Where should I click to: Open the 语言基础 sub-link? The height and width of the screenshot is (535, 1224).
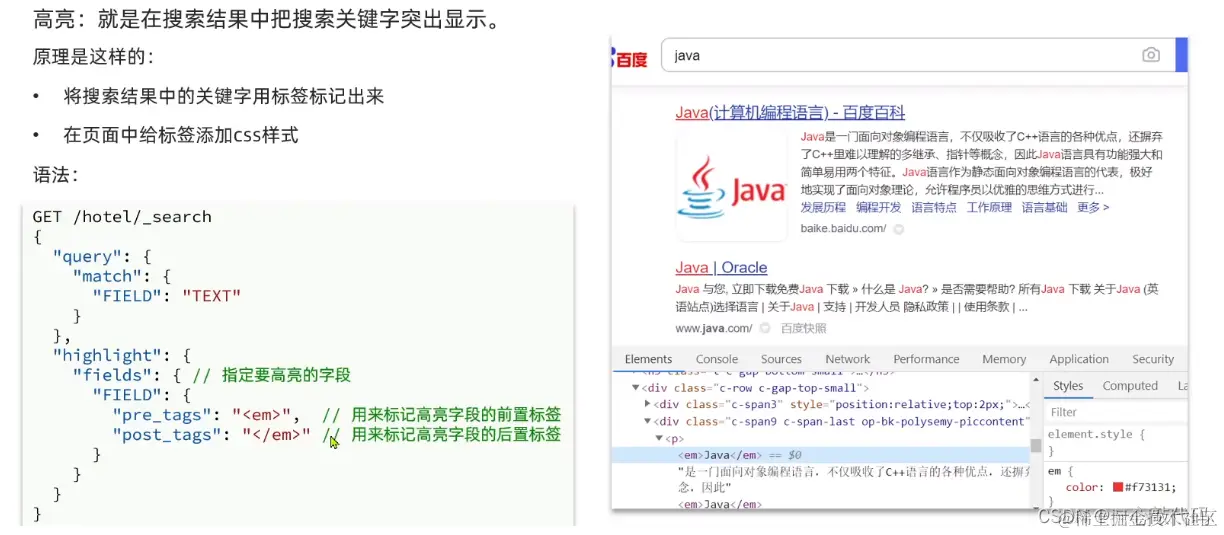click(1044, 207)
